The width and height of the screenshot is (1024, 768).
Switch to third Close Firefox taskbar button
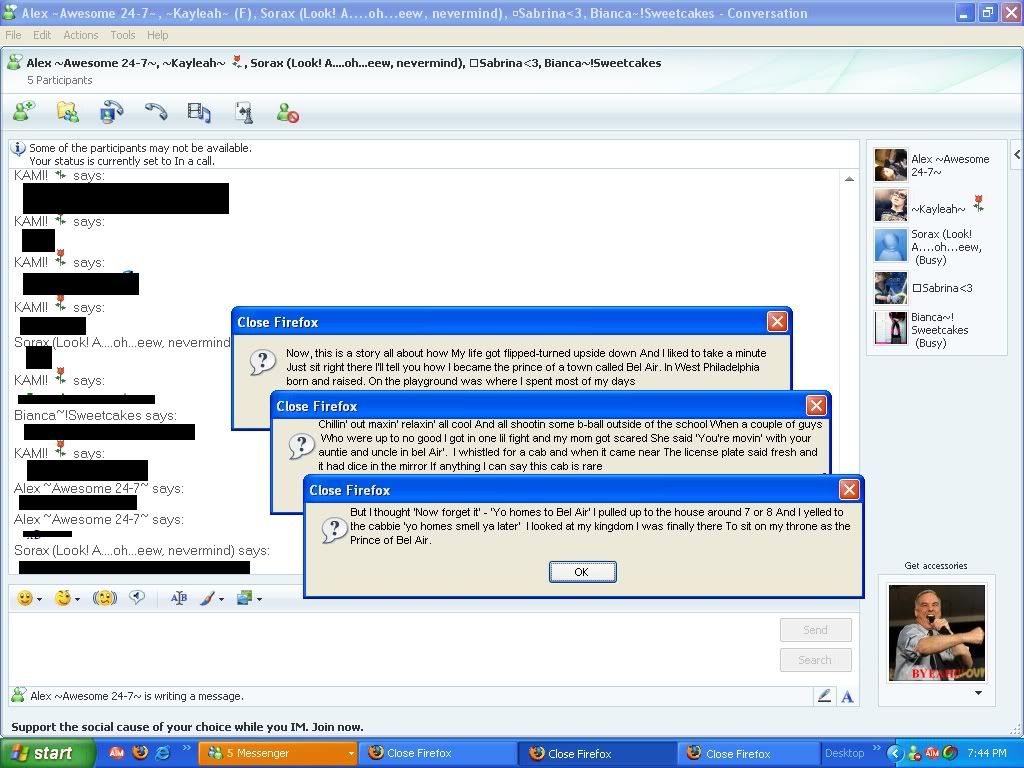(748, 754)
